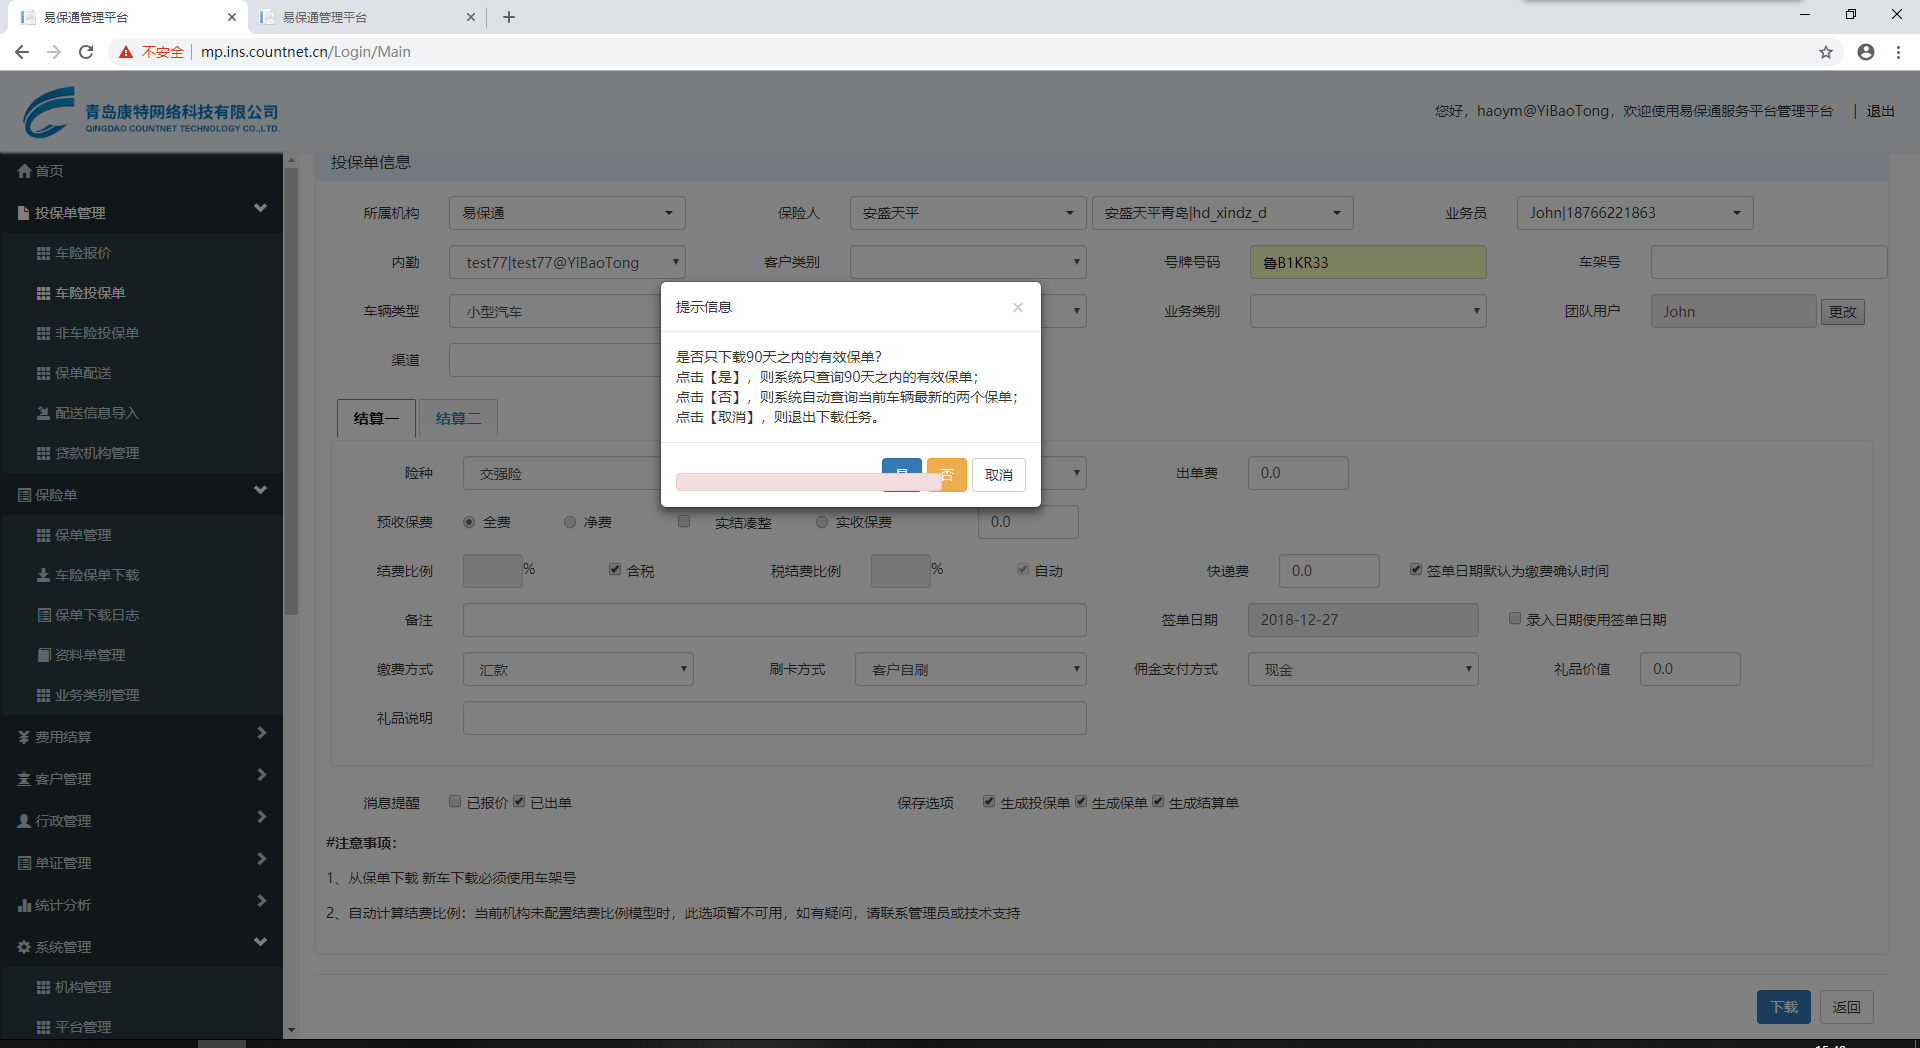Click the 取消 button in the dialog
Viewport: 1920px width, 1048px height.
pos(998,475)
